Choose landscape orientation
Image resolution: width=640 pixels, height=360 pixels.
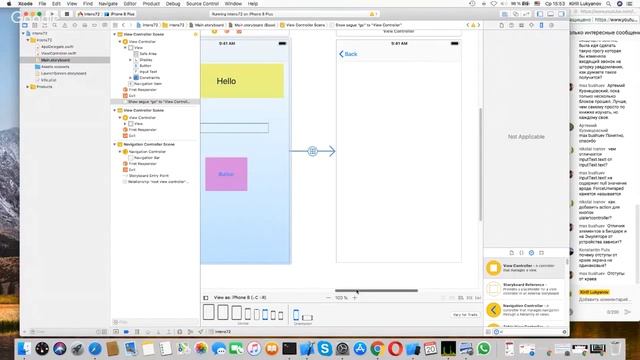(x=307, y=317)
